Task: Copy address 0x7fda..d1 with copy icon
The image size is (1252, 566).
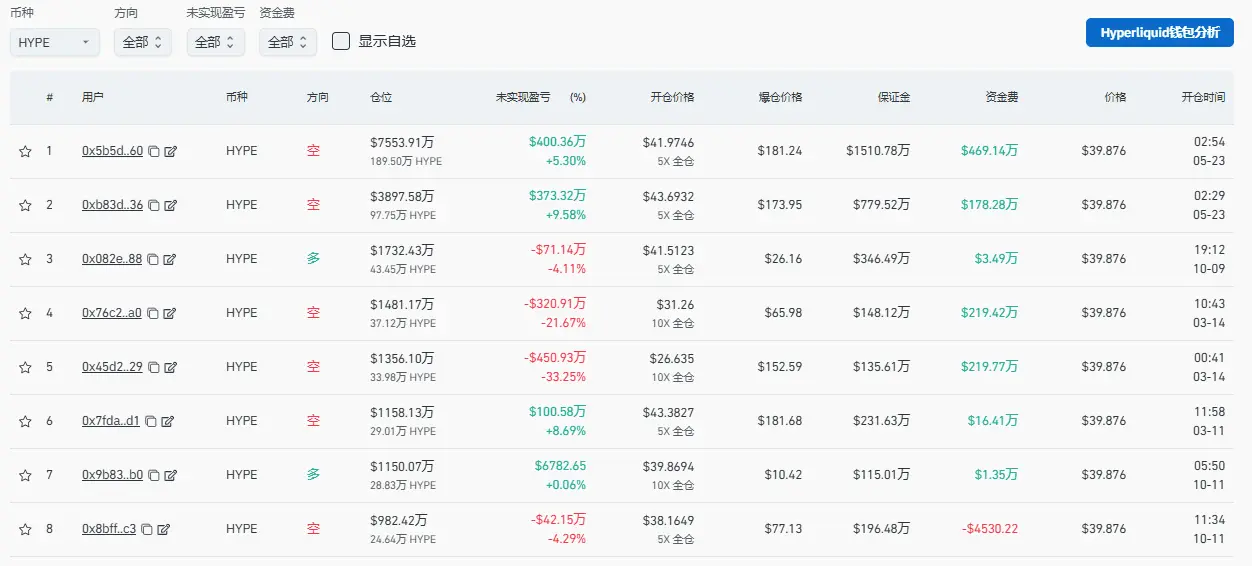Action: pyautogui.click(x=150, y=421)
